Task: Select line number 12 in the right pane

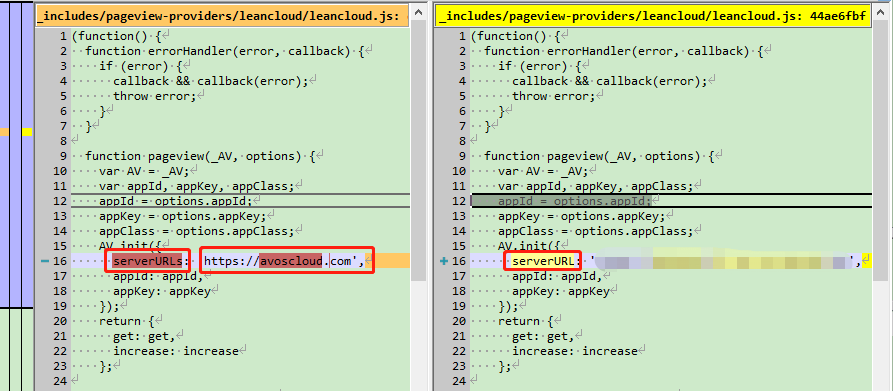Action: tap(458, 201)
